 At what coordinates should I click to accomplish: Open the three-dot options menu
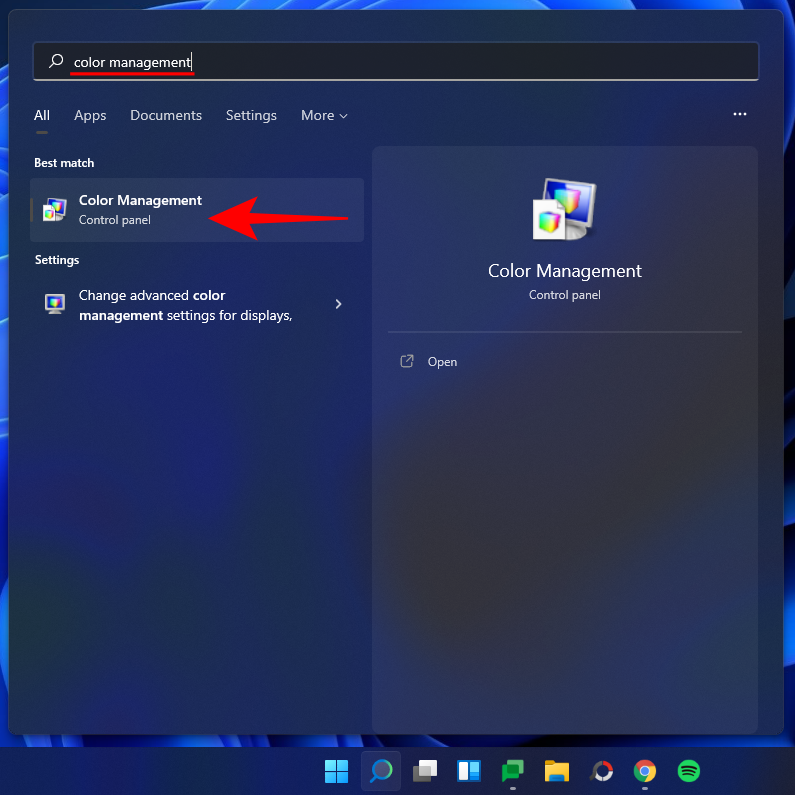740,114
